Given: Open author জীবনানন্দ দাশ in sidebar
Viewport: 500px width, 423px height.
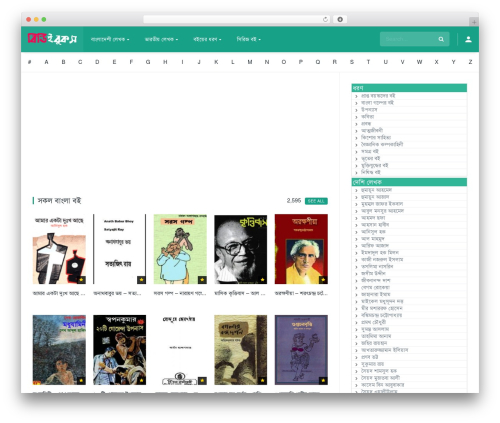Looking at the screenshot, I should pyautogui.click(x=376, y=280).
